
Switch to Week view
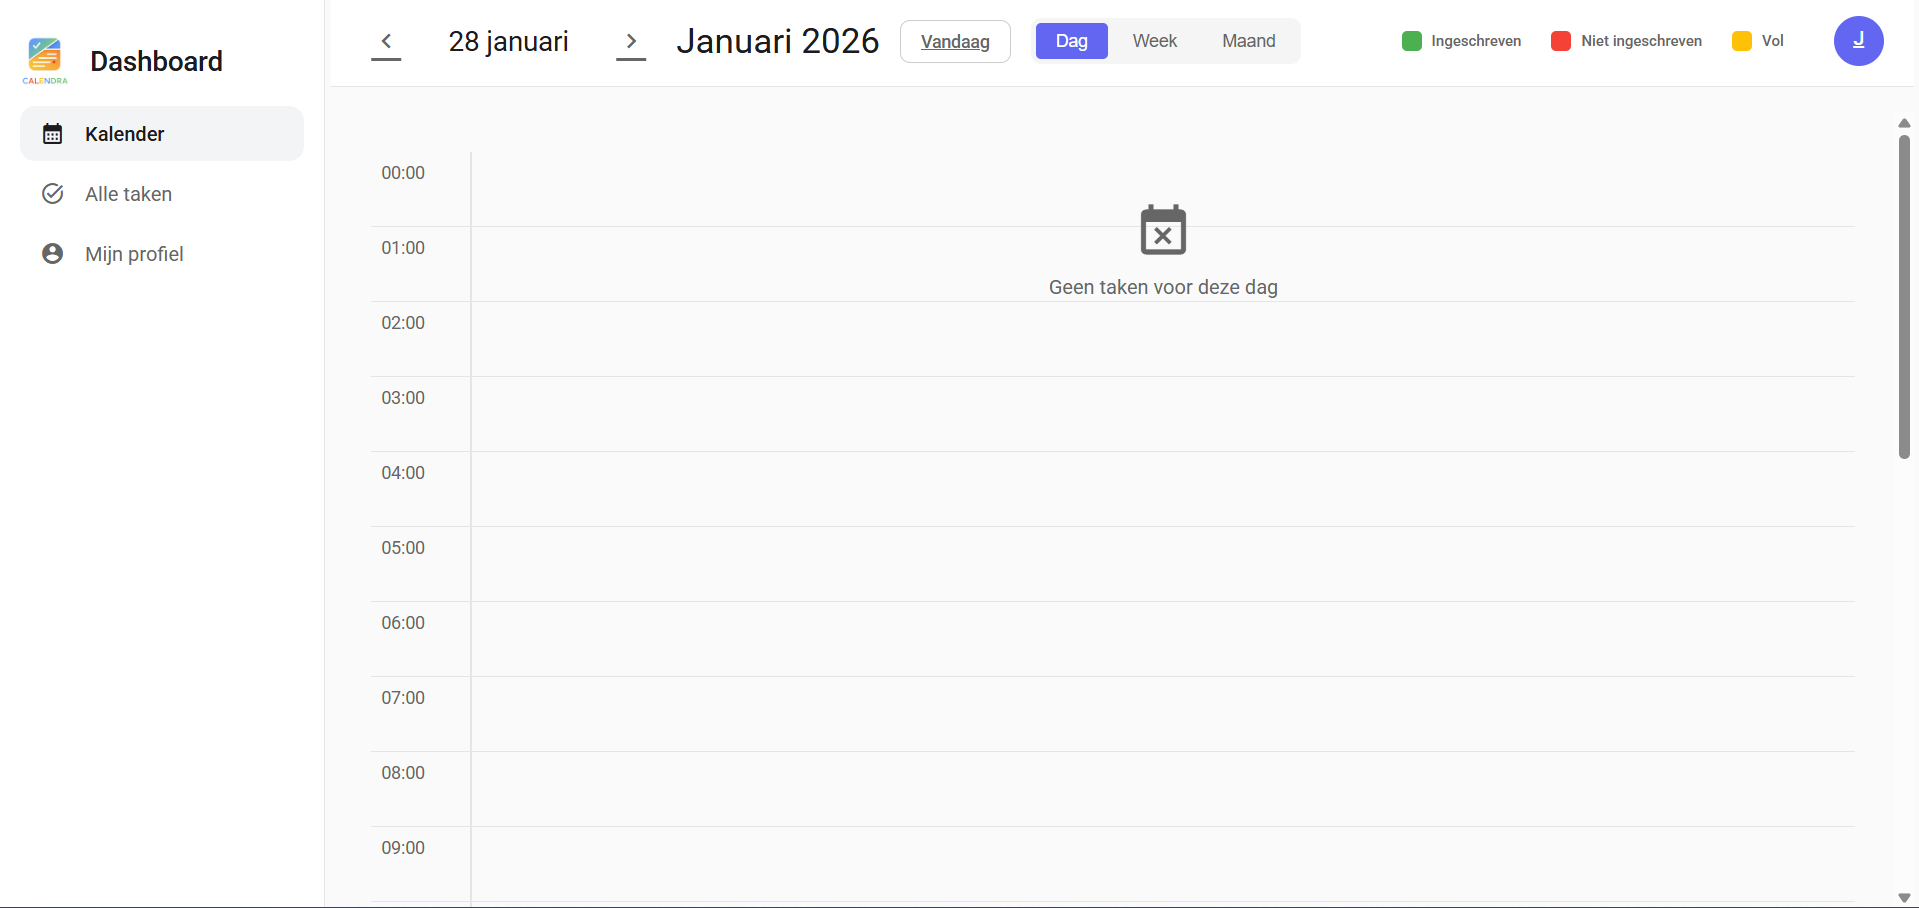click(x=1154, y=41)
